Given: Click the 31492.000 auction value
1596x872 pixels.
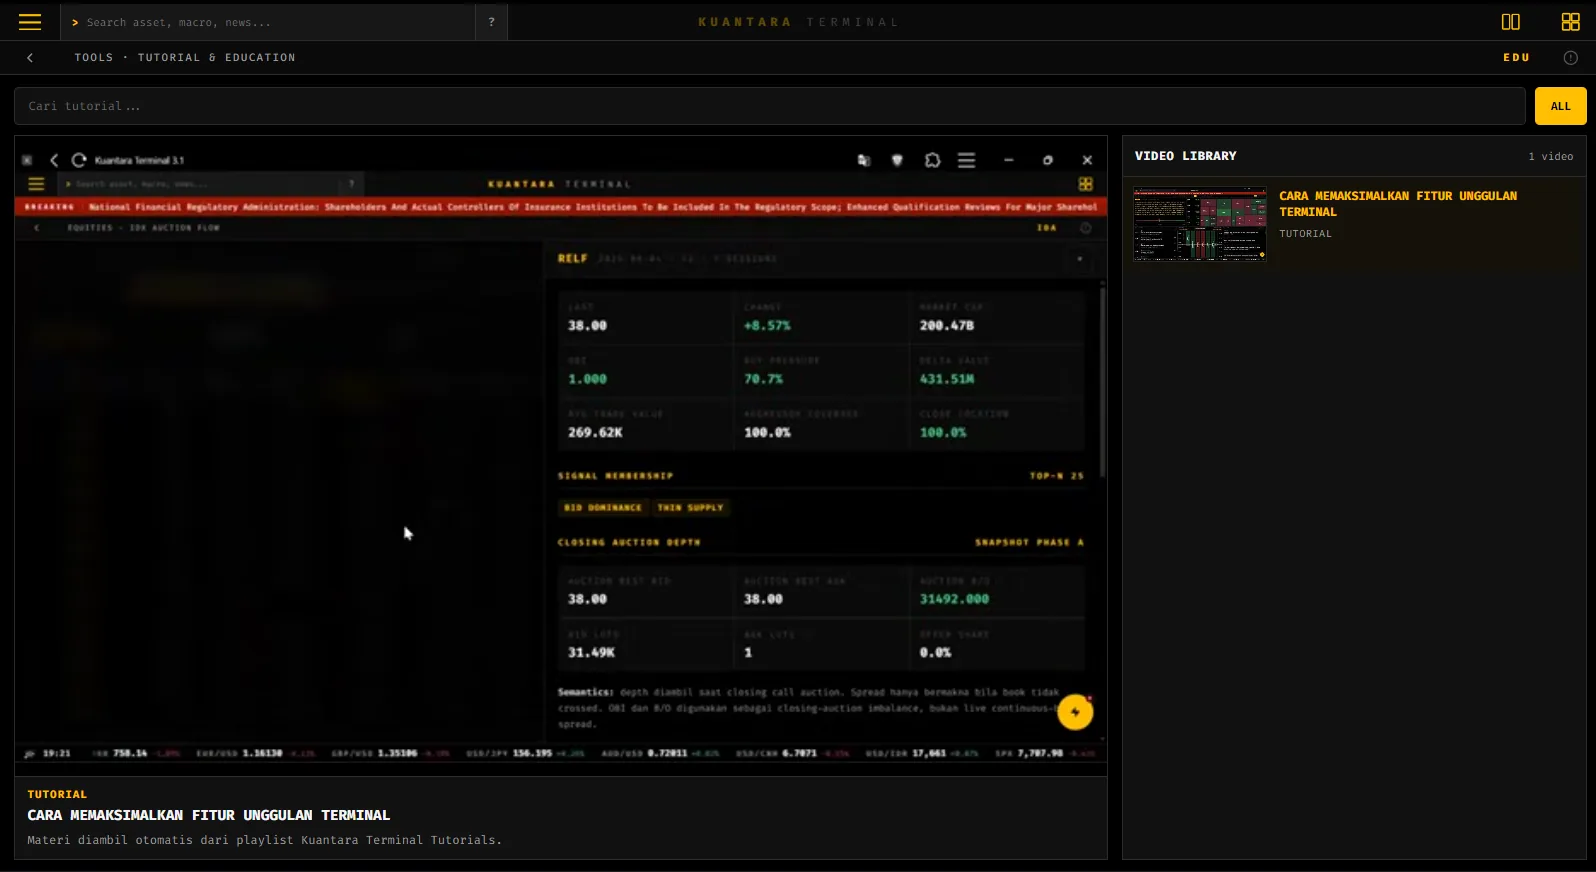Looking at the screenshot, I should click(954, 599).
